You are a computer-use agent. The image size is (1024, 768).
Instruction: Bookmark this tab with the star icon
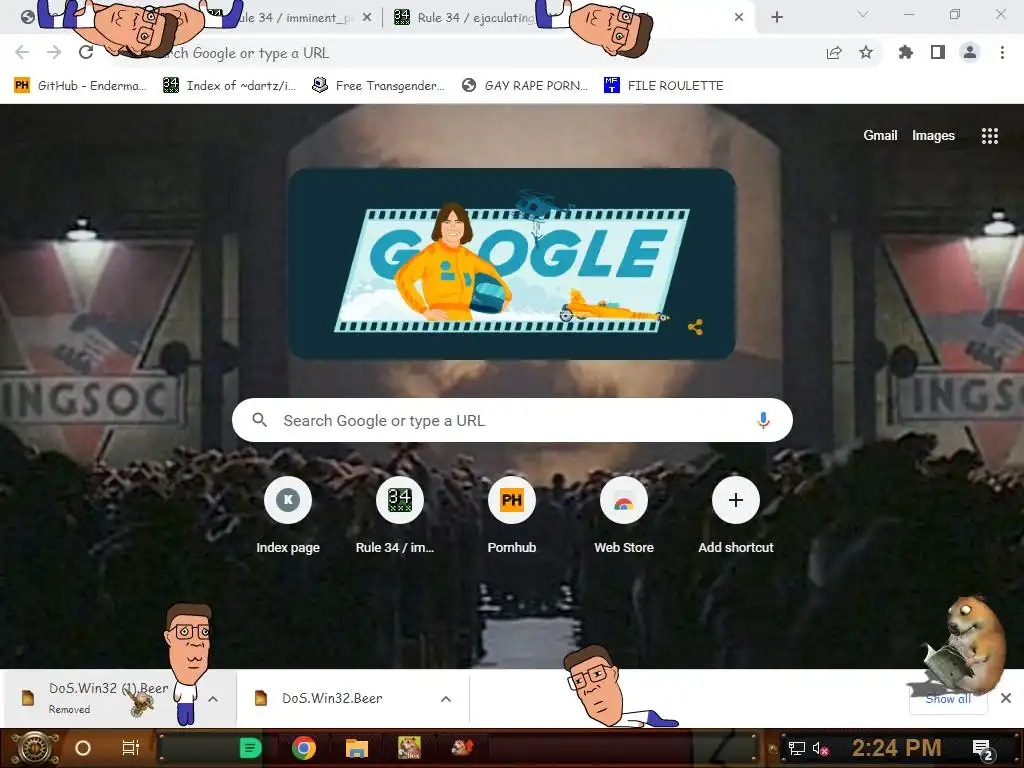pos(866,52)
